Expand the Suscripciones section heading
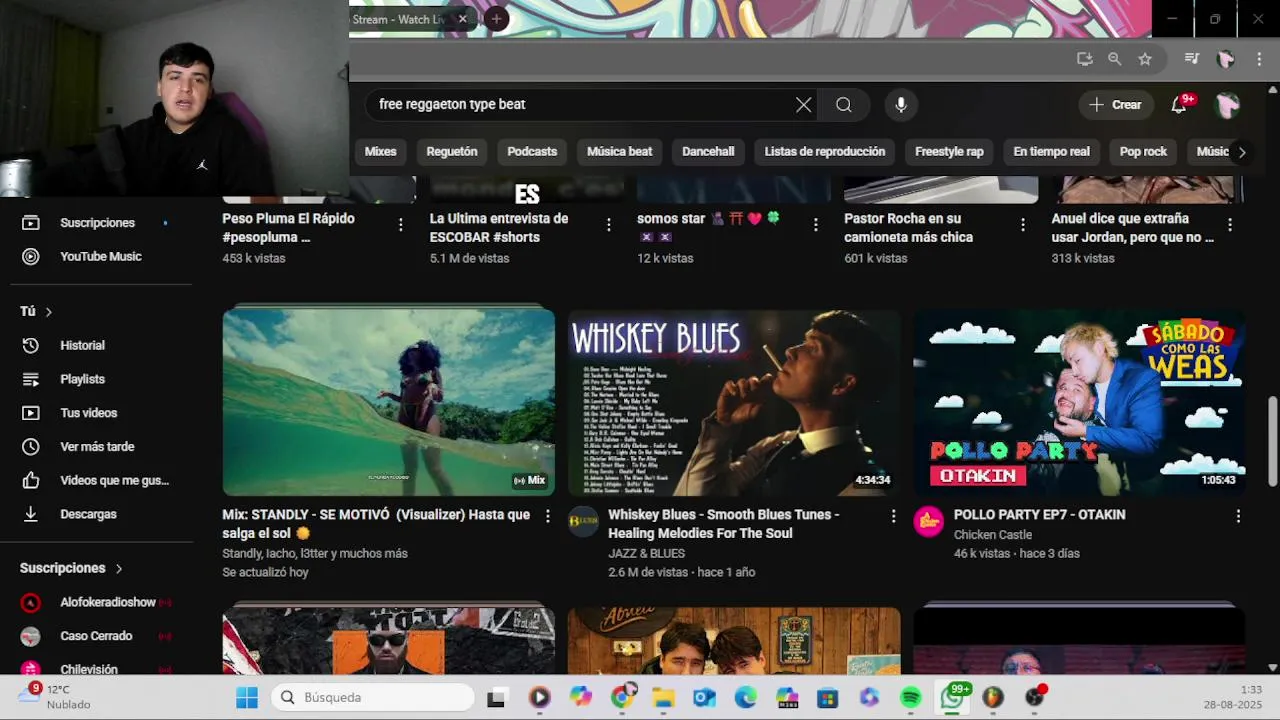Image resolution: width=1280 pixels, height=720 pixels. pos(71,568)
